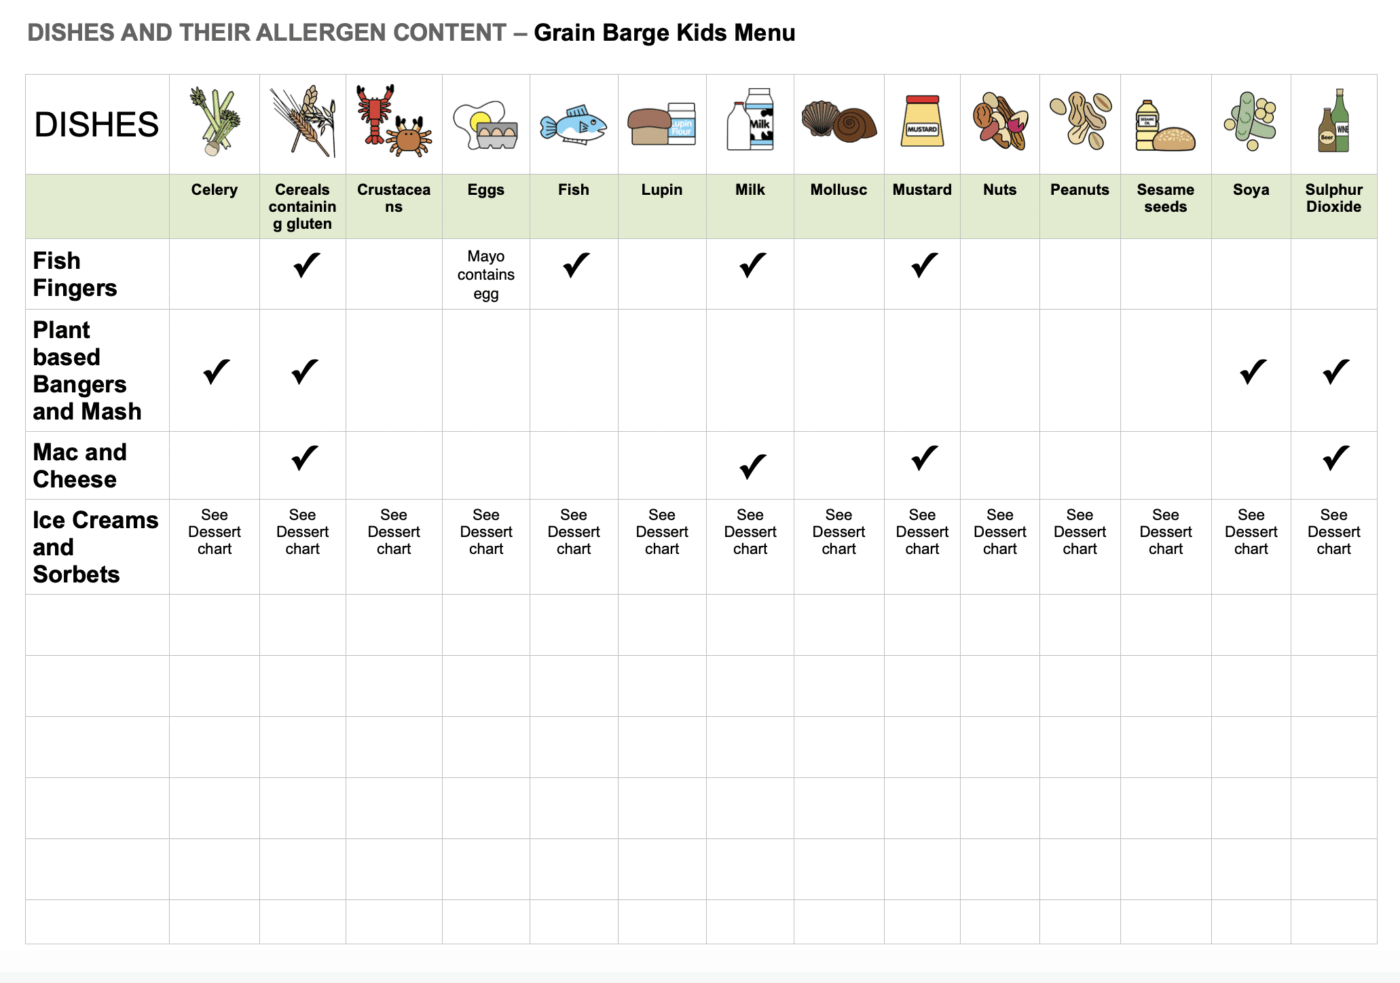Click the fried egg and carton icon

(486, 125)
